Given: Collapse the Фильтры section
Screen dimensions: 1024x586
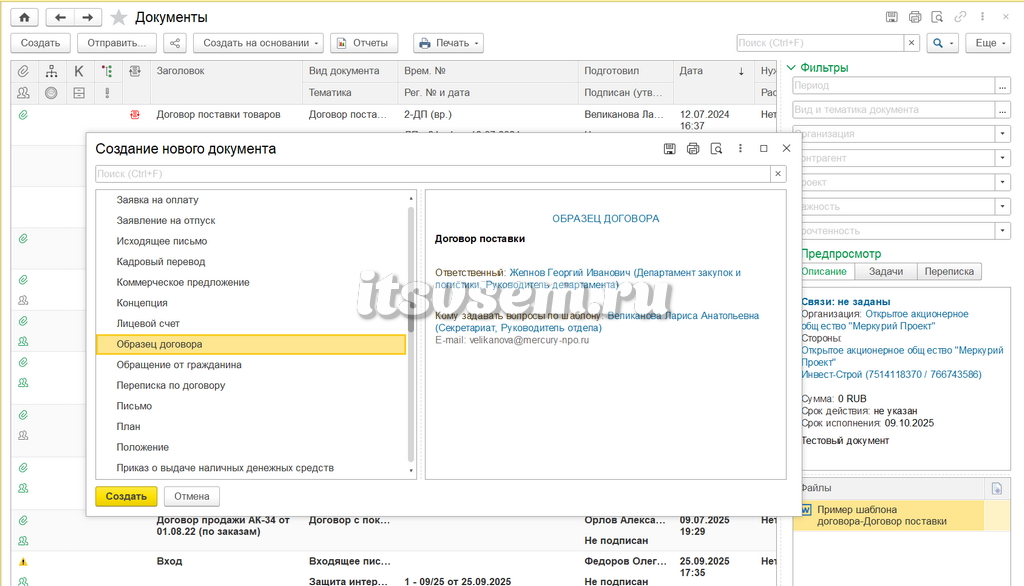Looking at the screenshot, I should pyautogui.click(x=792, y=68).
